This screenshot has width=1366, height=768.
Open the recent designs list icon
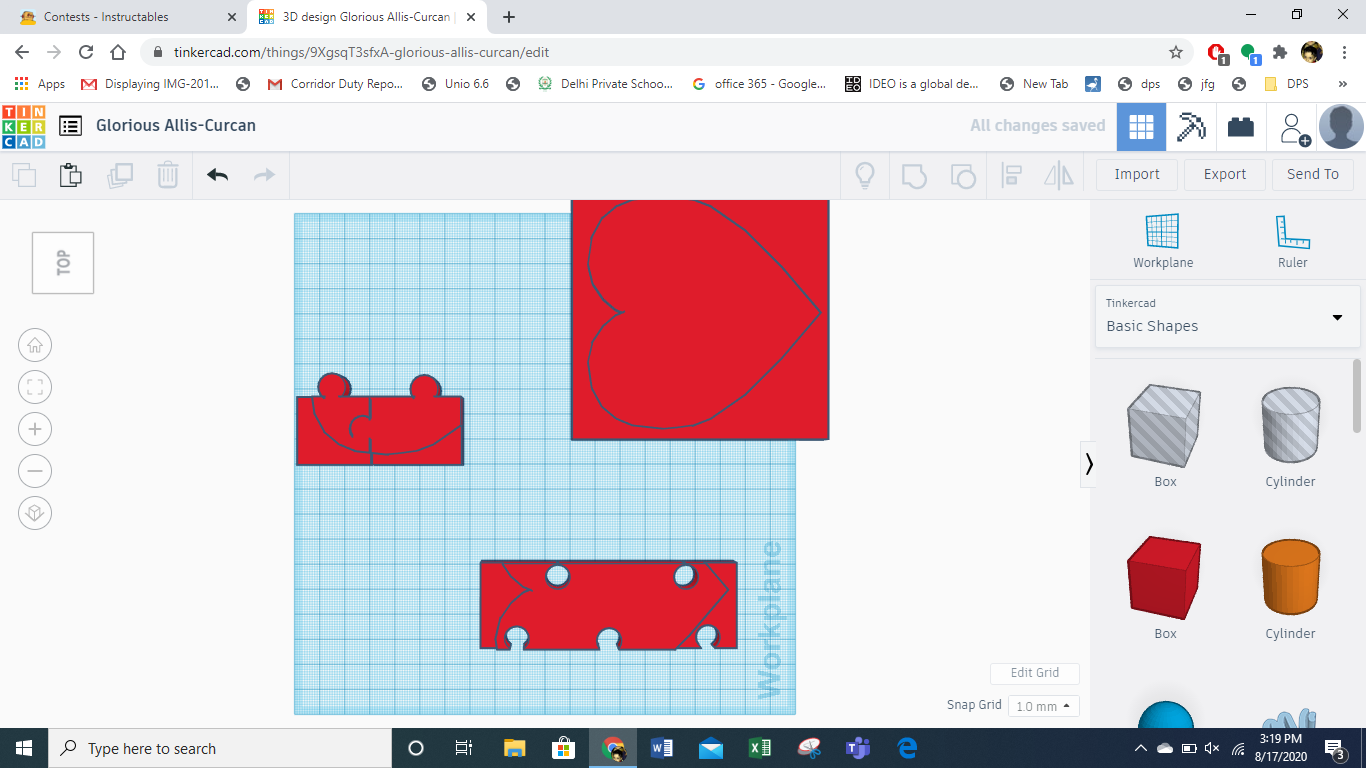tap(70, 126)
